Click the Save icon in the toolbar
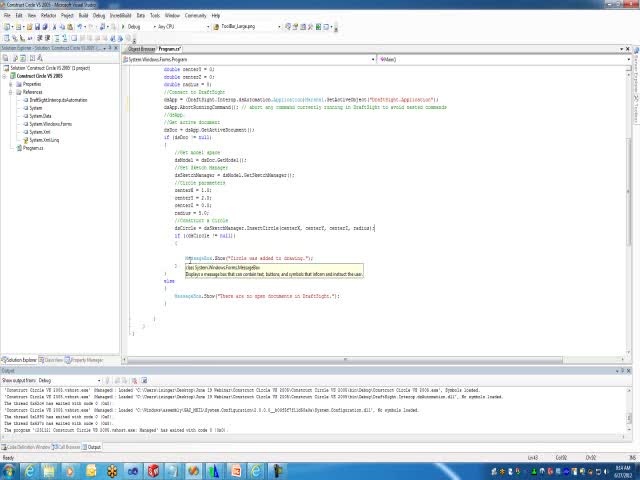This screenshot has height=480, width=640. pos(35,27)
